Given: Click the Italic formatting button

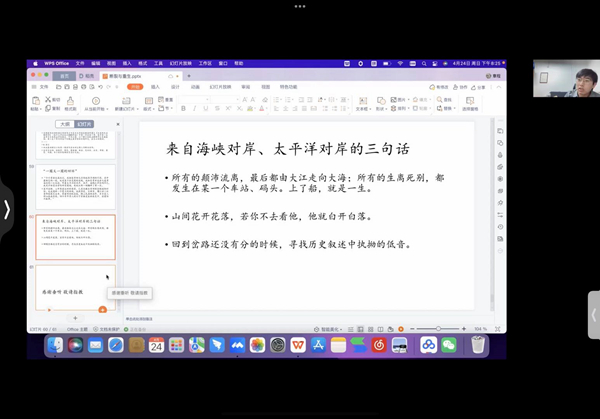Looking at the screenshot, I should (192, 109).
